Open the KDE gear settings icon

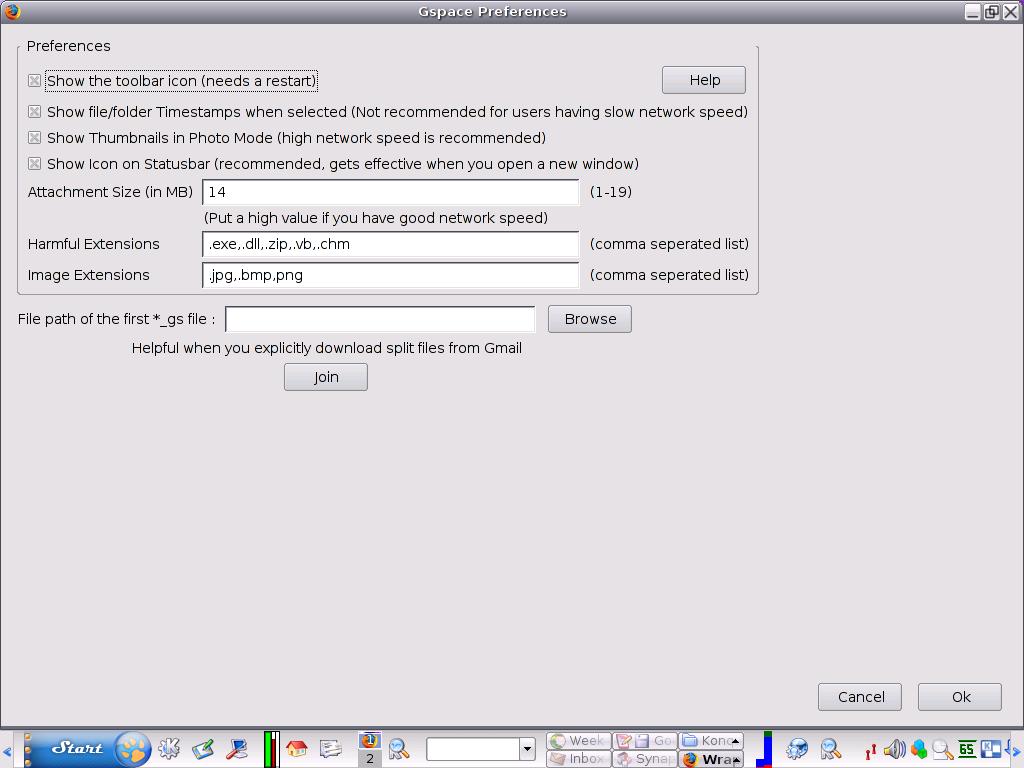169,748
